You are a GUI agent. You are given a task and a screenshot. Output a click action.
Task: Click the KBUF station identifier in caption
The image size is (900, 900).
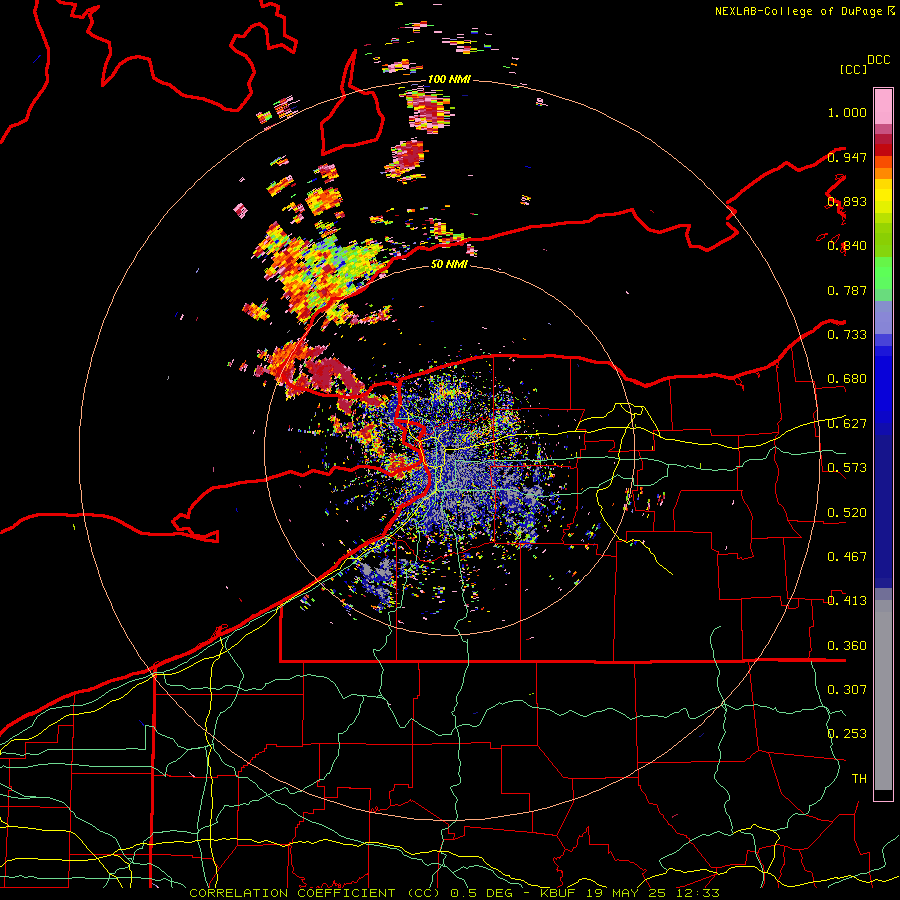(560, 893)
